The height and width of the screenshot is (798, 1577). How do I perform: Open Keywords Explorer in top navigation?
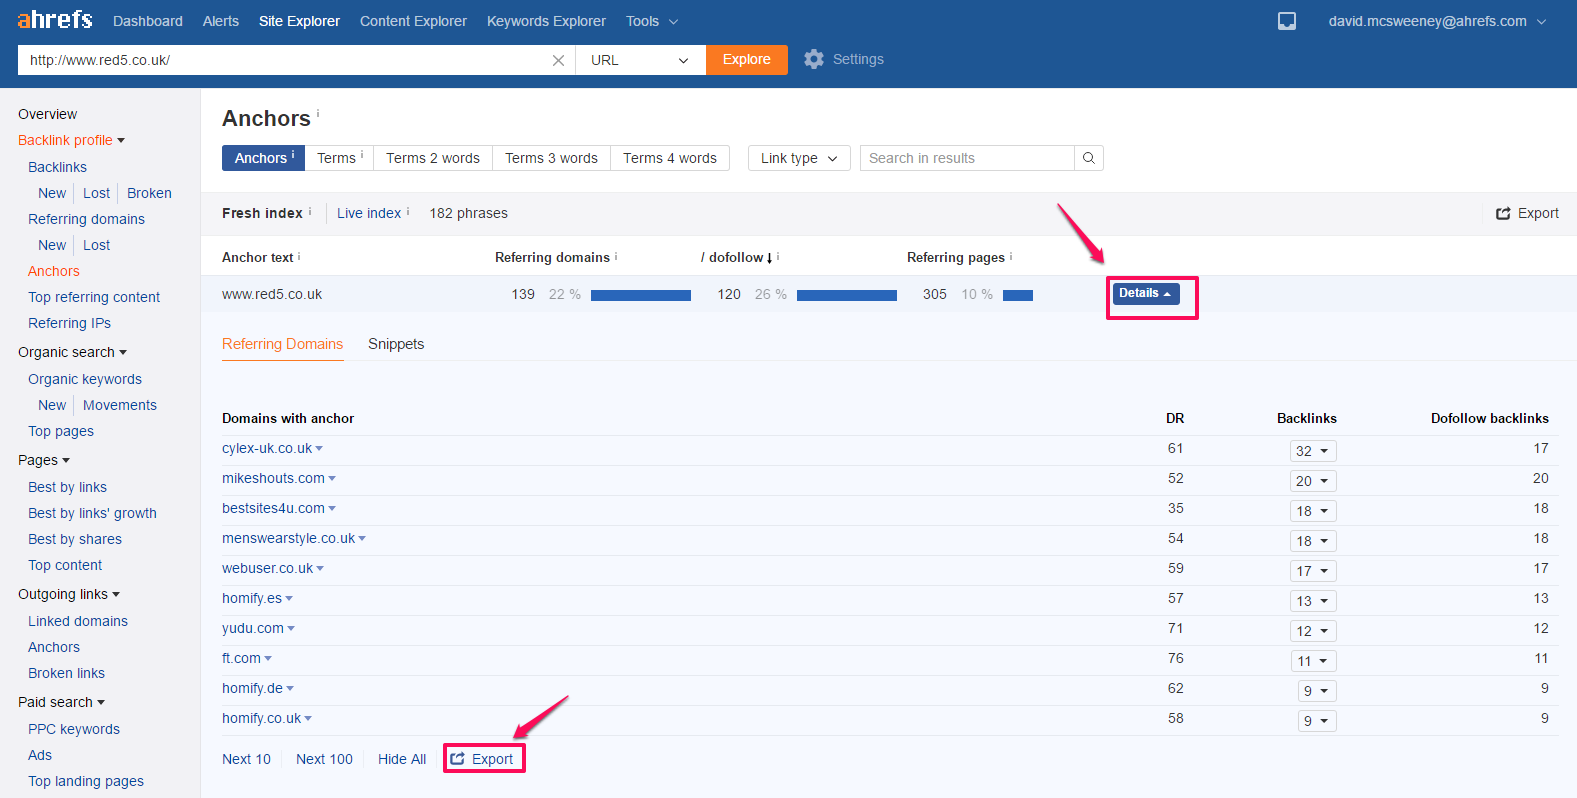pyautogui.click(x=546, y=21)
